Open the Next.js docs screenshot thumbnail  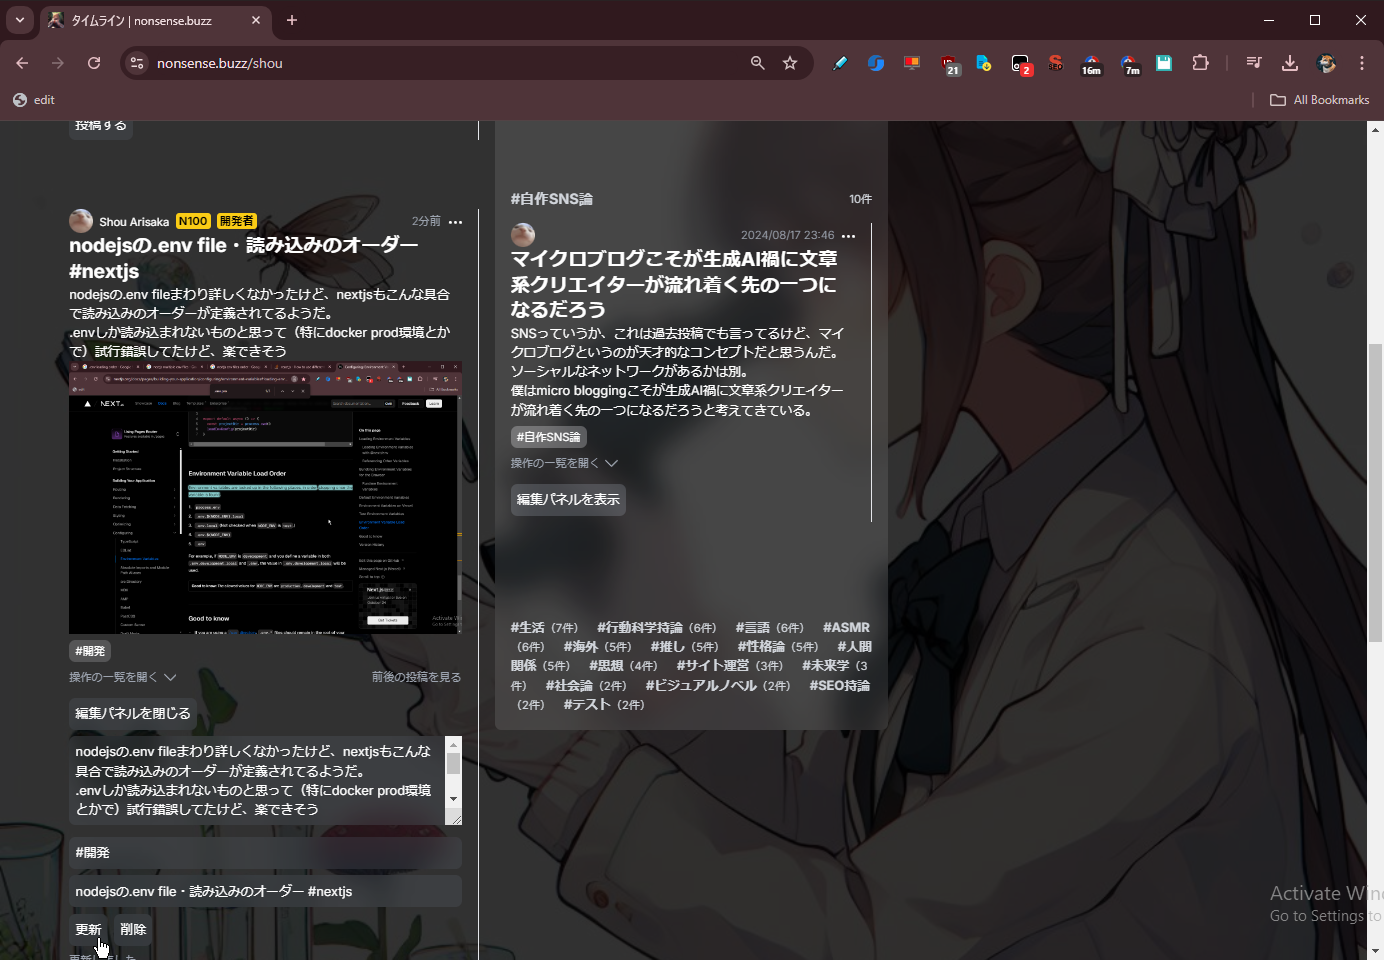coord(265,498)
